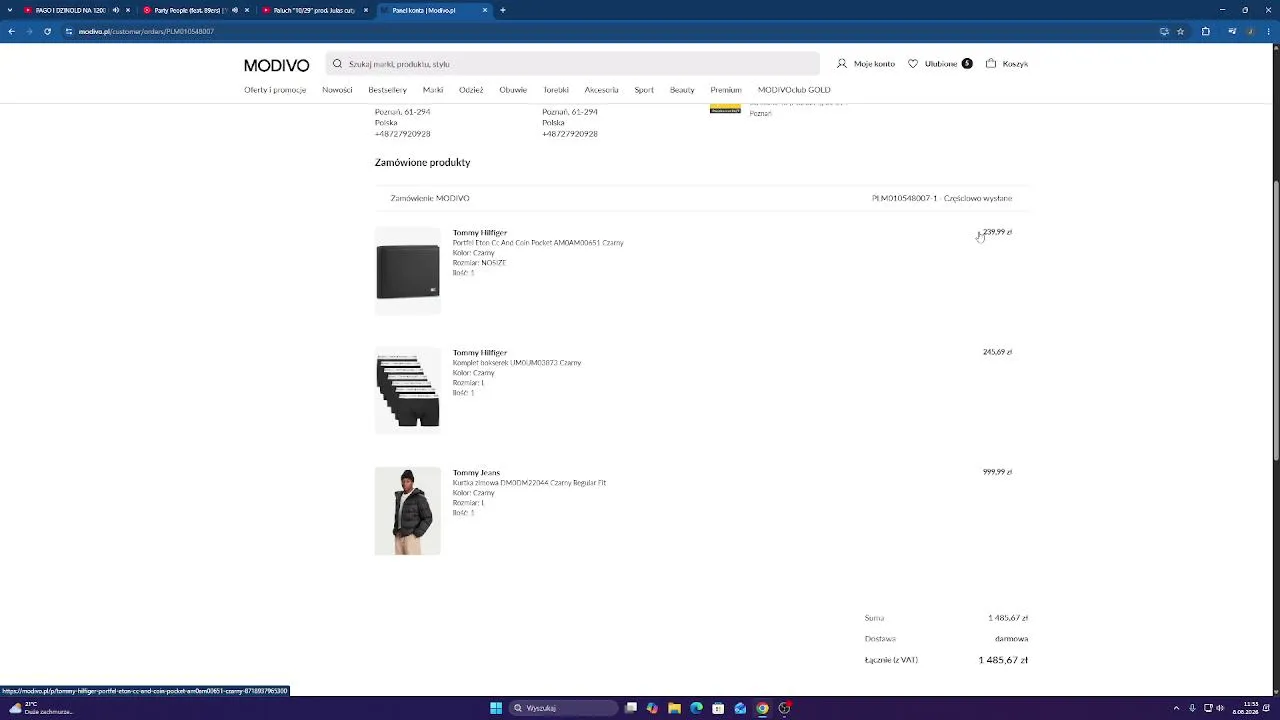Click the MODIVO logo
Viewport: 1280px width, 720px height.
[x=276, y=65]
